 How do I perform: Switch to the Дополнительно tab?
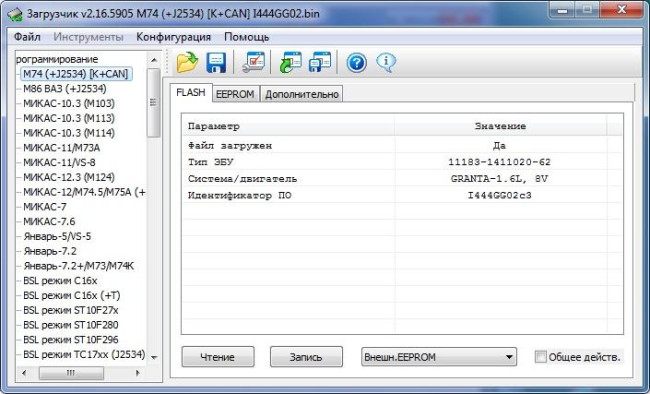pyautogui.click(x=302, y=94)
